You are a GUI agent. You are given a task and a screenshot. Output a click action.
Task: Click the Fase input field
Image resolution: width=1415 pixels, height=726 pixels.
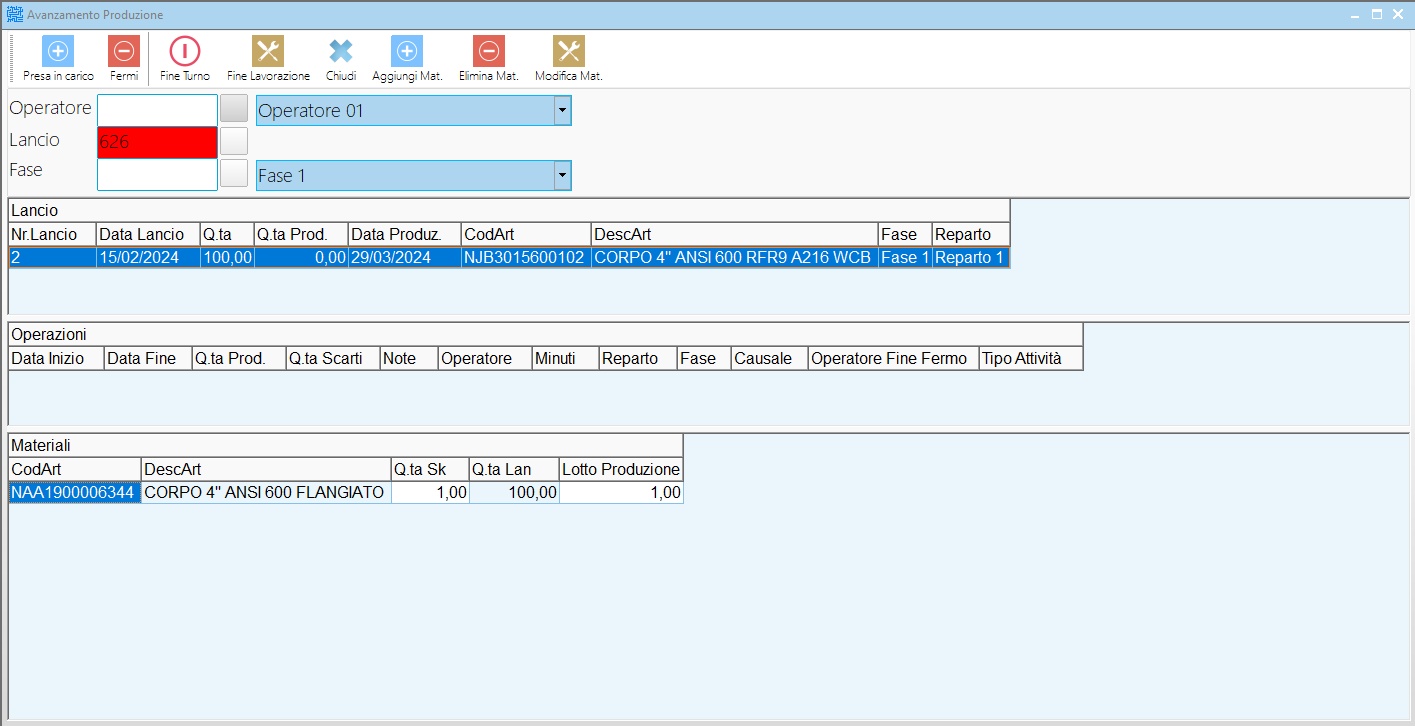(157, 174)
